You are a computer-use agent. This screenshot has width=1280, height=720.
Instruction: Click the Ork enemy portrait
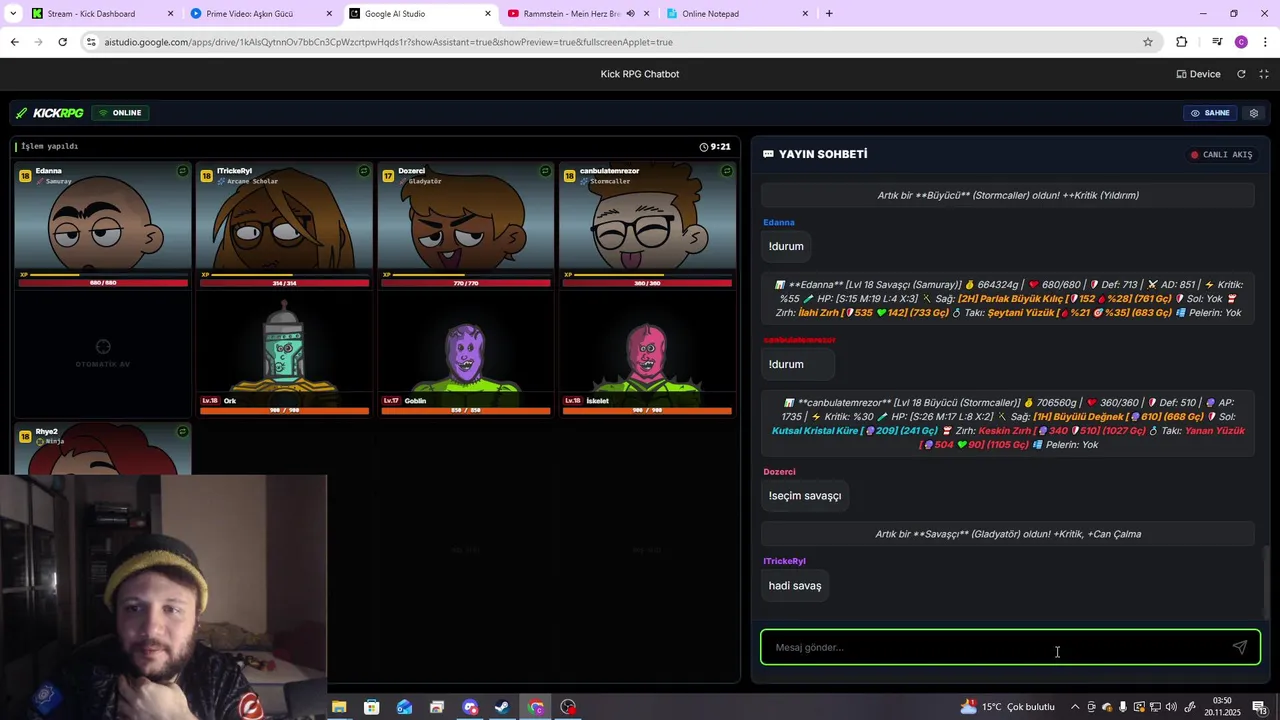click(x=284, y=345)
